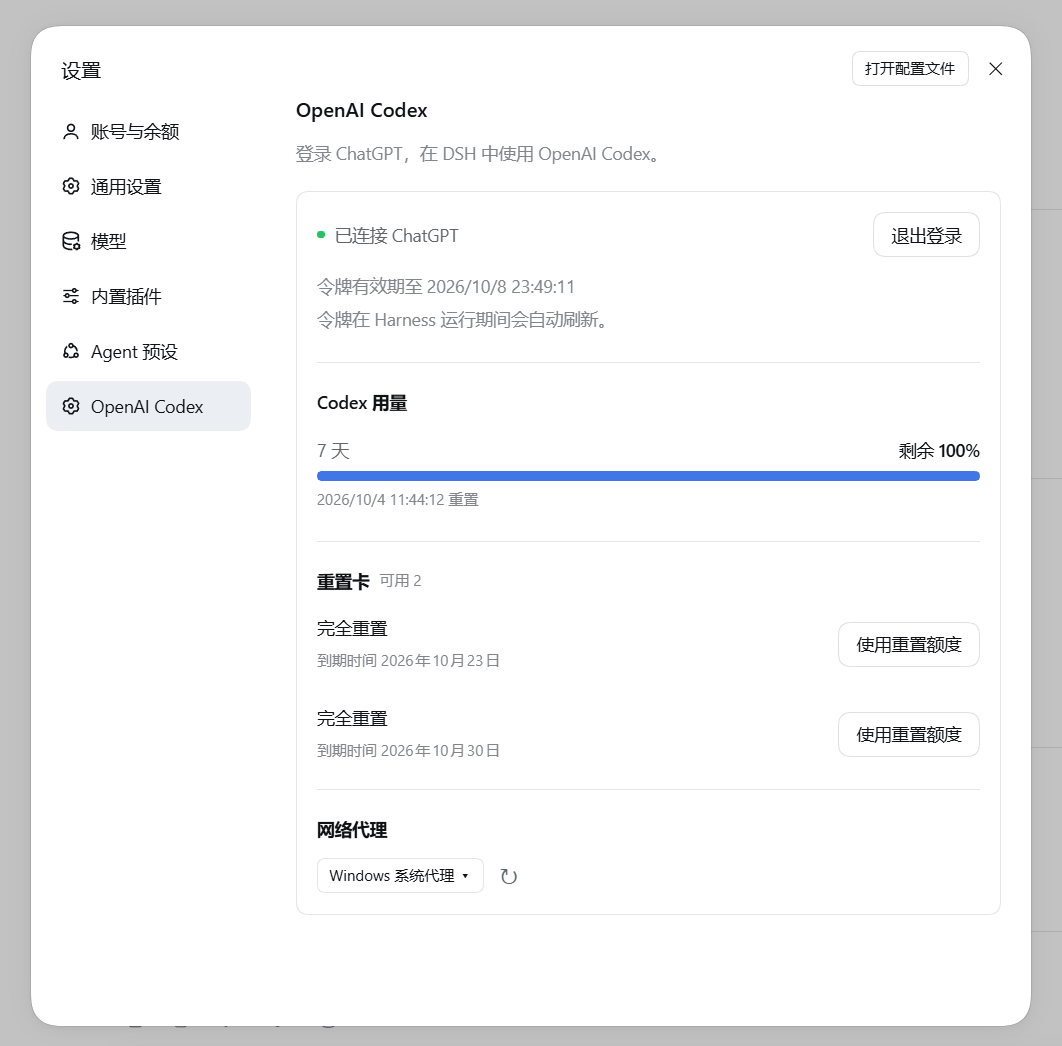Viewport: 1062px width, 1046px height.
Task: Click the icon beside Agent 预设
Action: (70, 352)
